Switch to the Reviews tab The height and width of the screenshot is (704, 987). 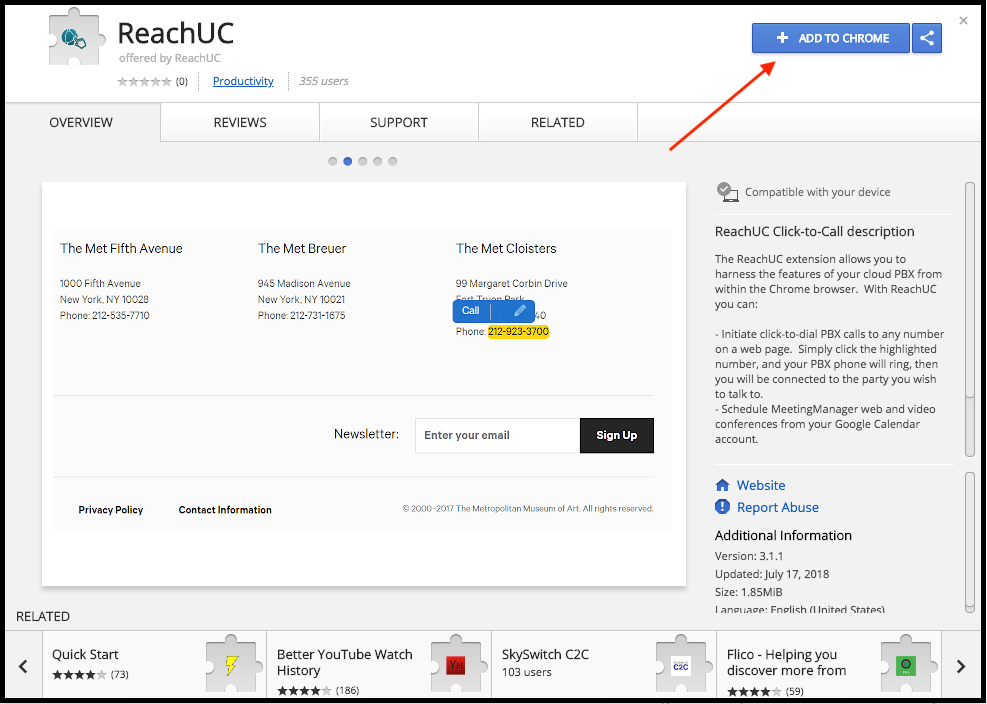click(239, 122)
